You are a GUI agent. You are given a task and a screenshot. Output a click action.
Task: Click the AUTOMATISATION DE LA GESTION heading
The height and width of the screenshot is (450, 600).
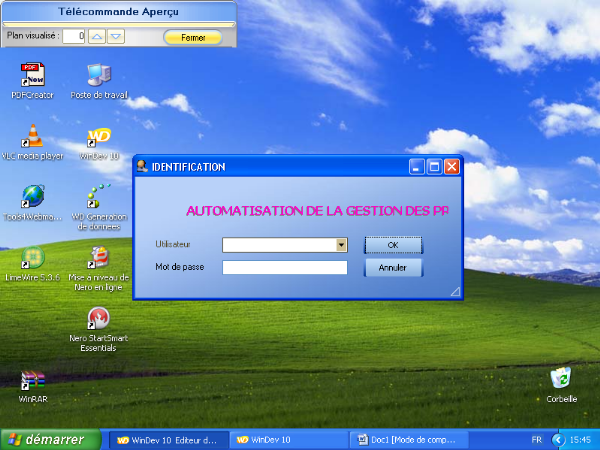[317, 211]
